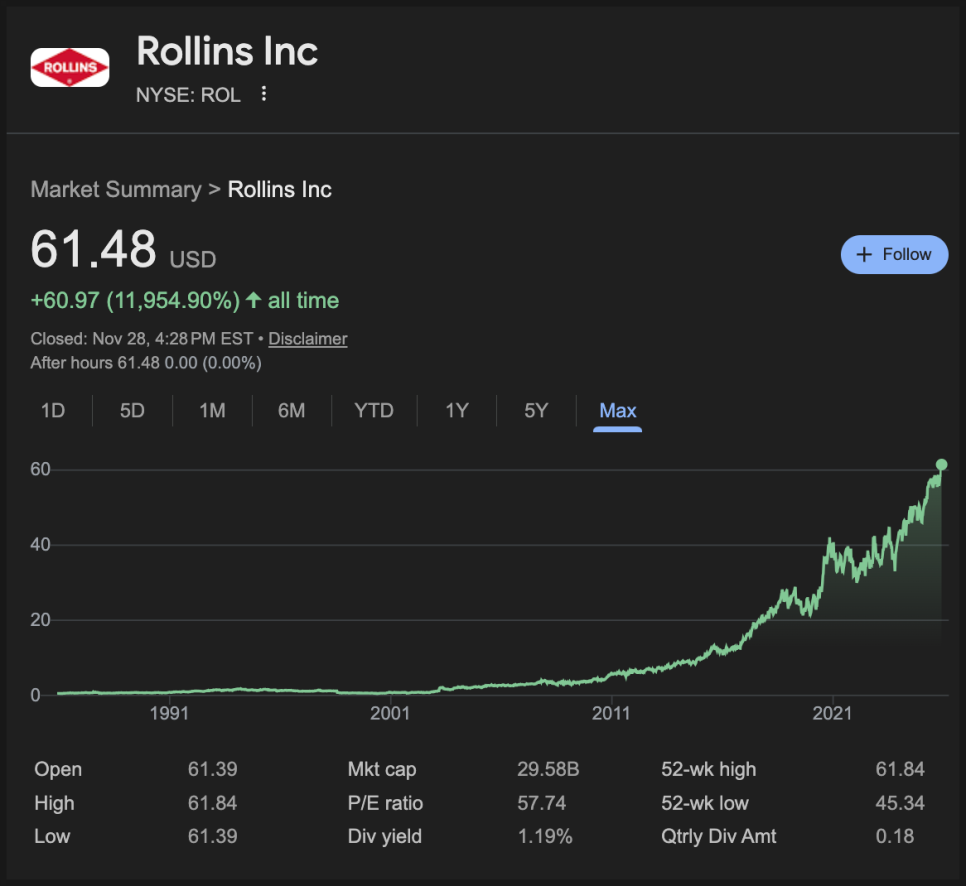Show the YTD chart range
The width and height of the screenshot is (966, 886).
374,411
